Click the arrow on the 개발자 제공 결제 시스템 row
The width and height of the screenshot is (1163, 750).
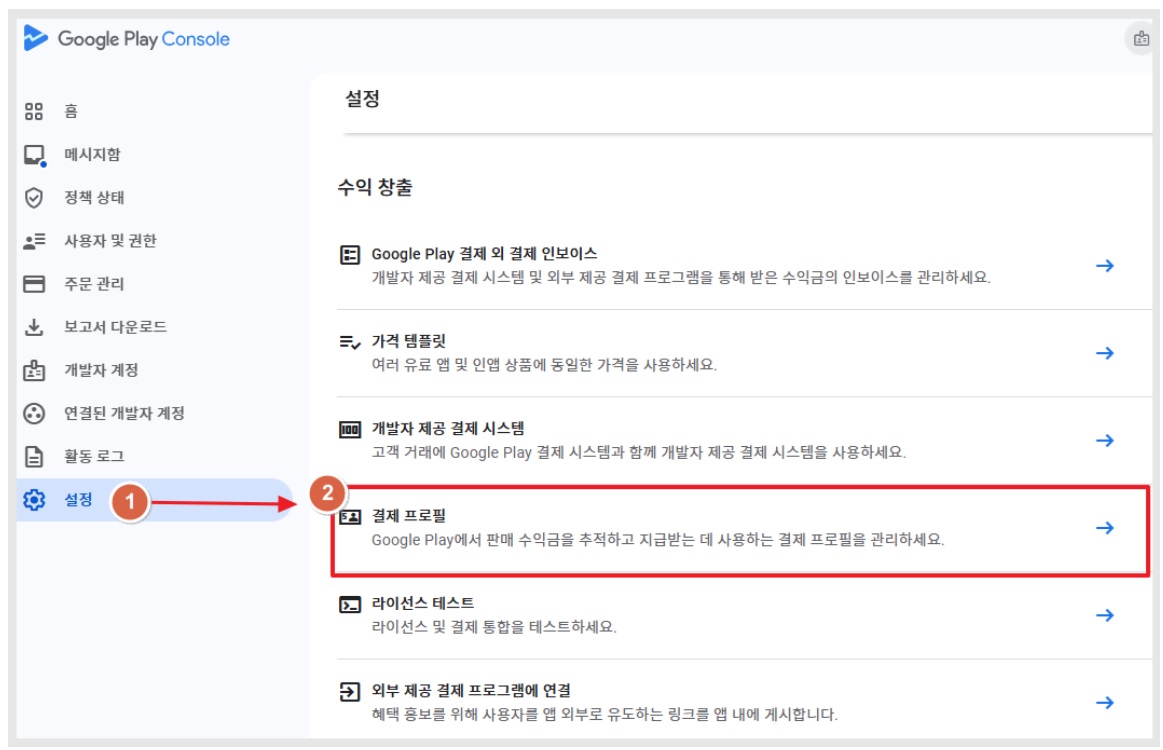[x=1104, y=441]
